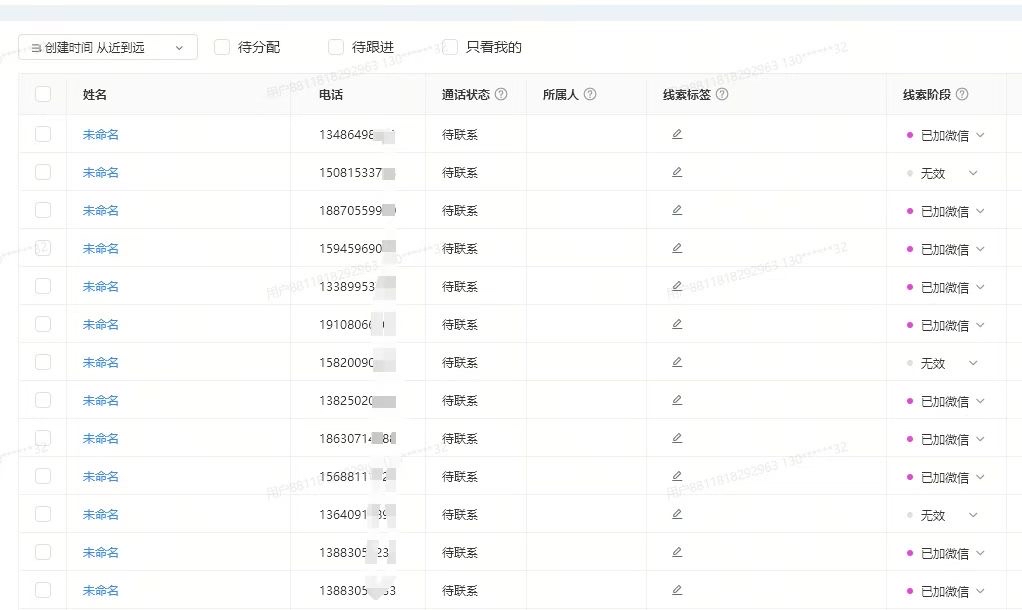This screenshot has width=1022, height=610.
Task: Select the row with phone 15820090
Action: 43,362
